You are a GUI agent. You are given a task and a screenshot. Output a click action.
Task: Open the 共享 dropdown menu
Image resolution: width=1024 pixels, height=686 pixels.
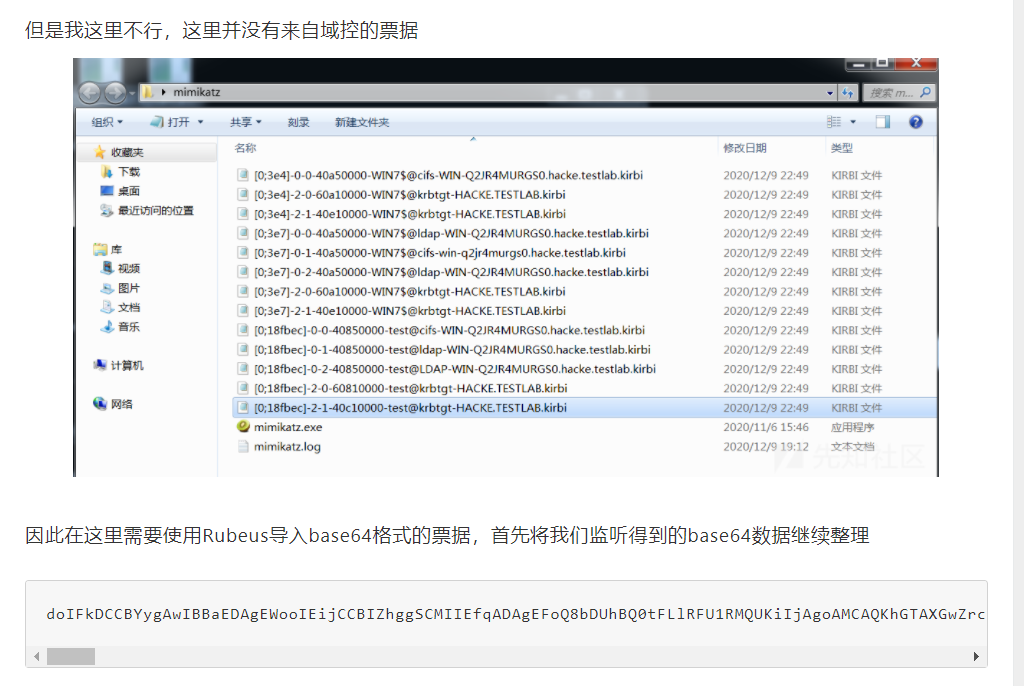coord(246,122)
